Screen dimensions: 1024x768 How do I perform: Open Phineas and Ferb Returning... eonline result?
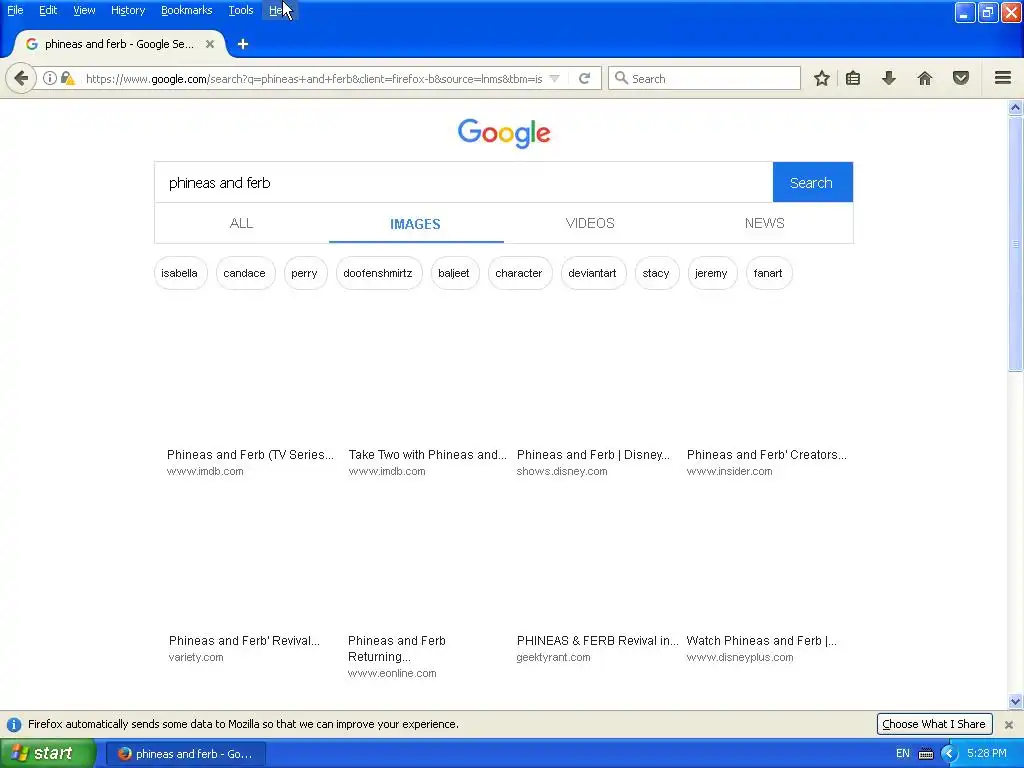pyautogui.click(x=397, y=648)
